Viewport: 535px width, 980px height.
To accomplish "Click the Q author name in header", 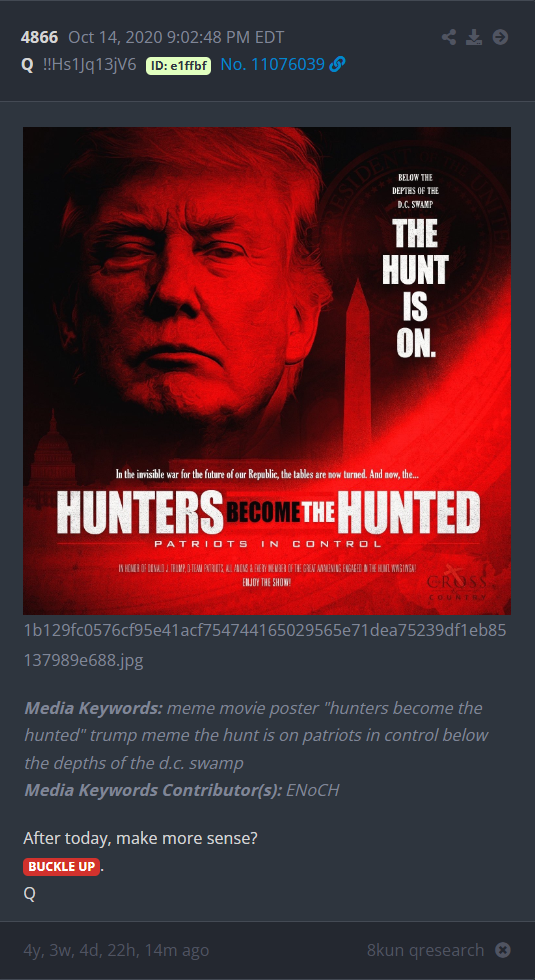I will (27, 64).
